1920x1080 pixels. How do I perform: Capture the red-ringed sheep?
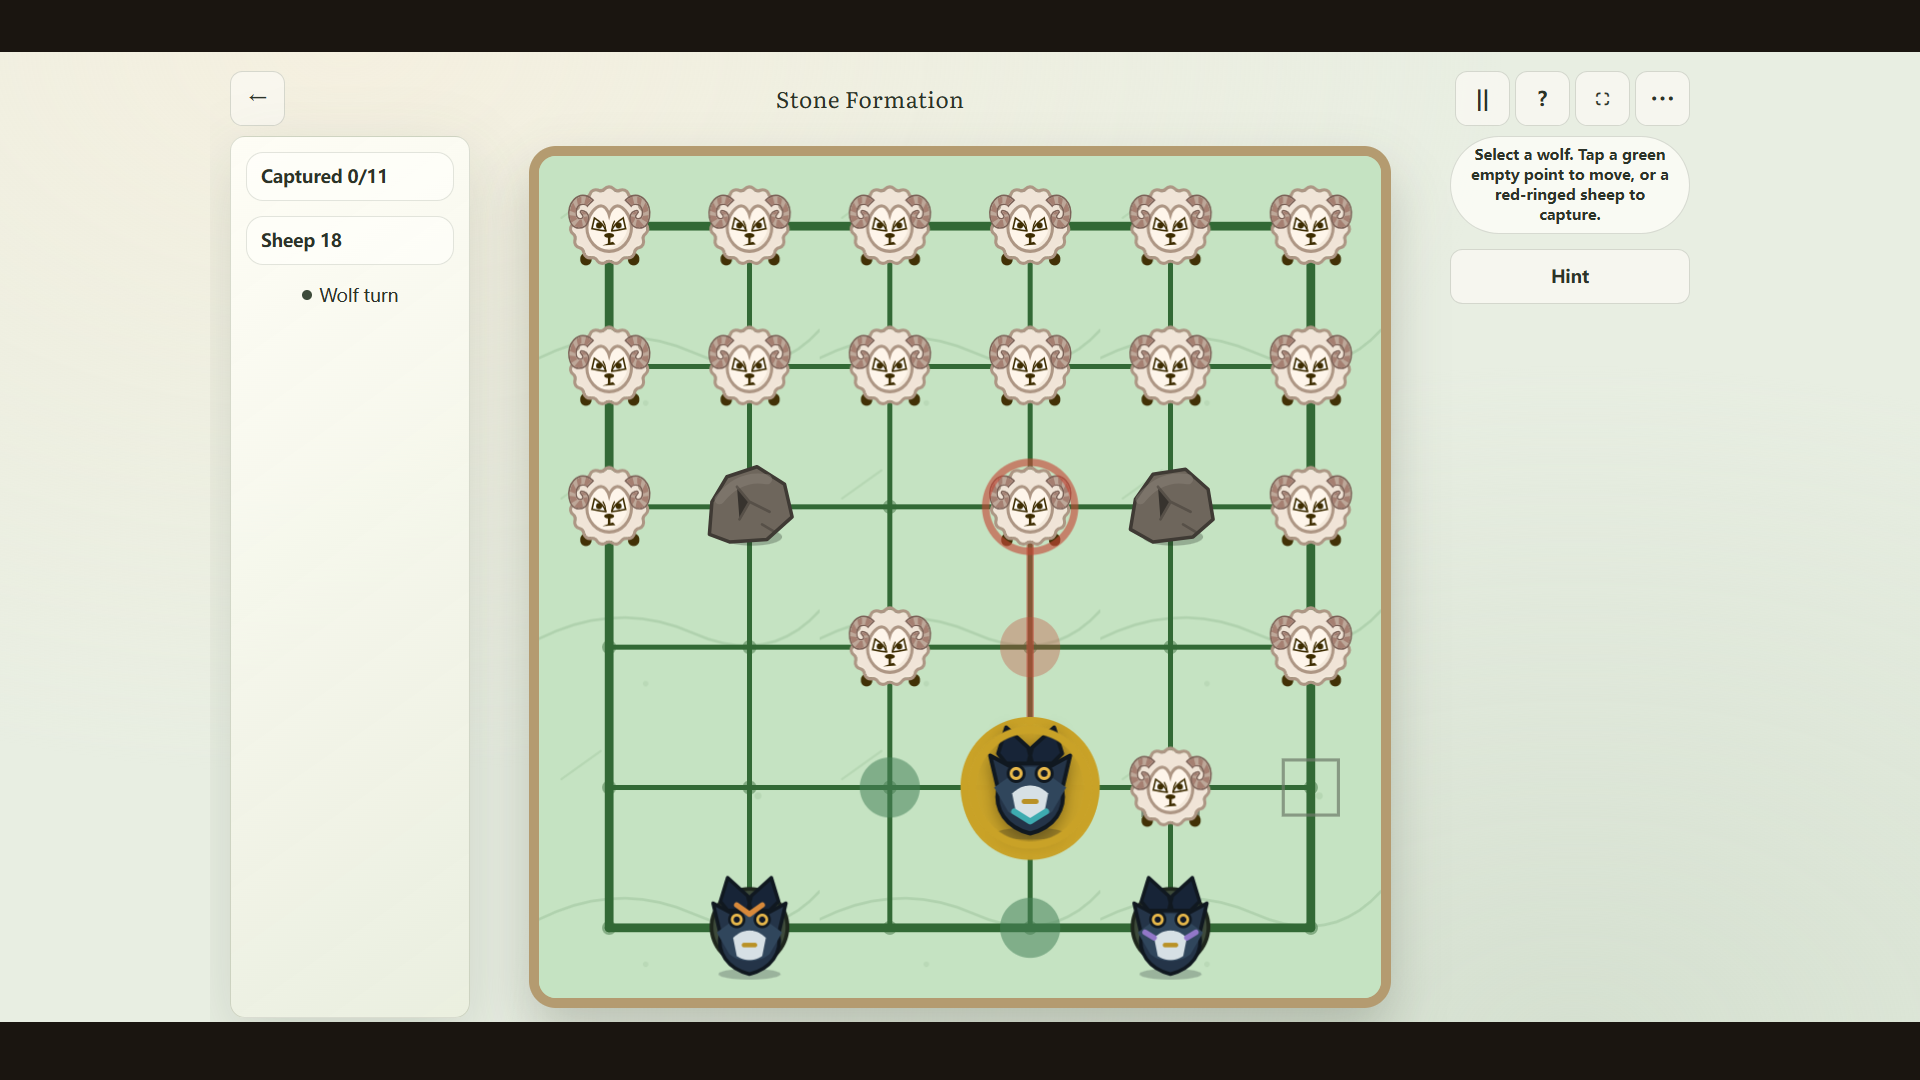pyautogui.click(x=1030, y=507)
